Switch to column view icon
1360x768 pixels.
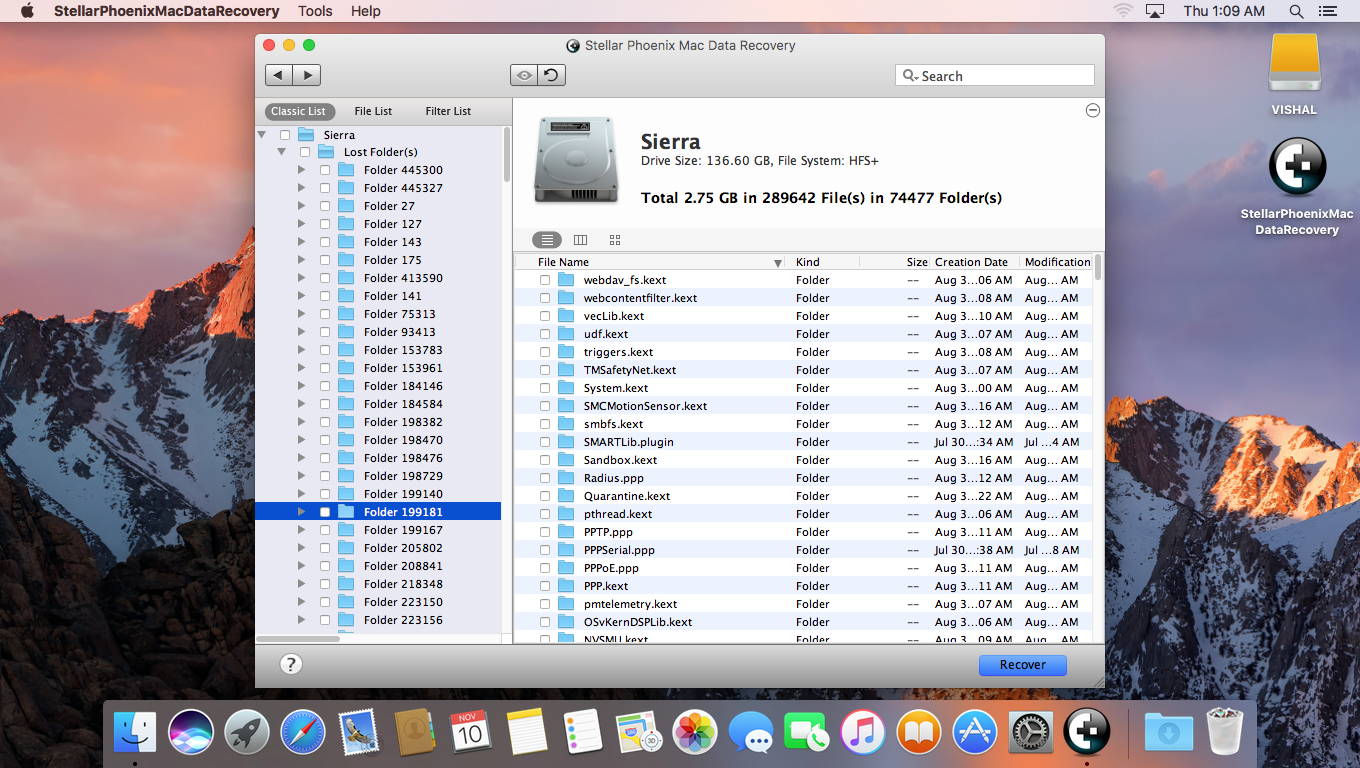[x=580, y=240]
